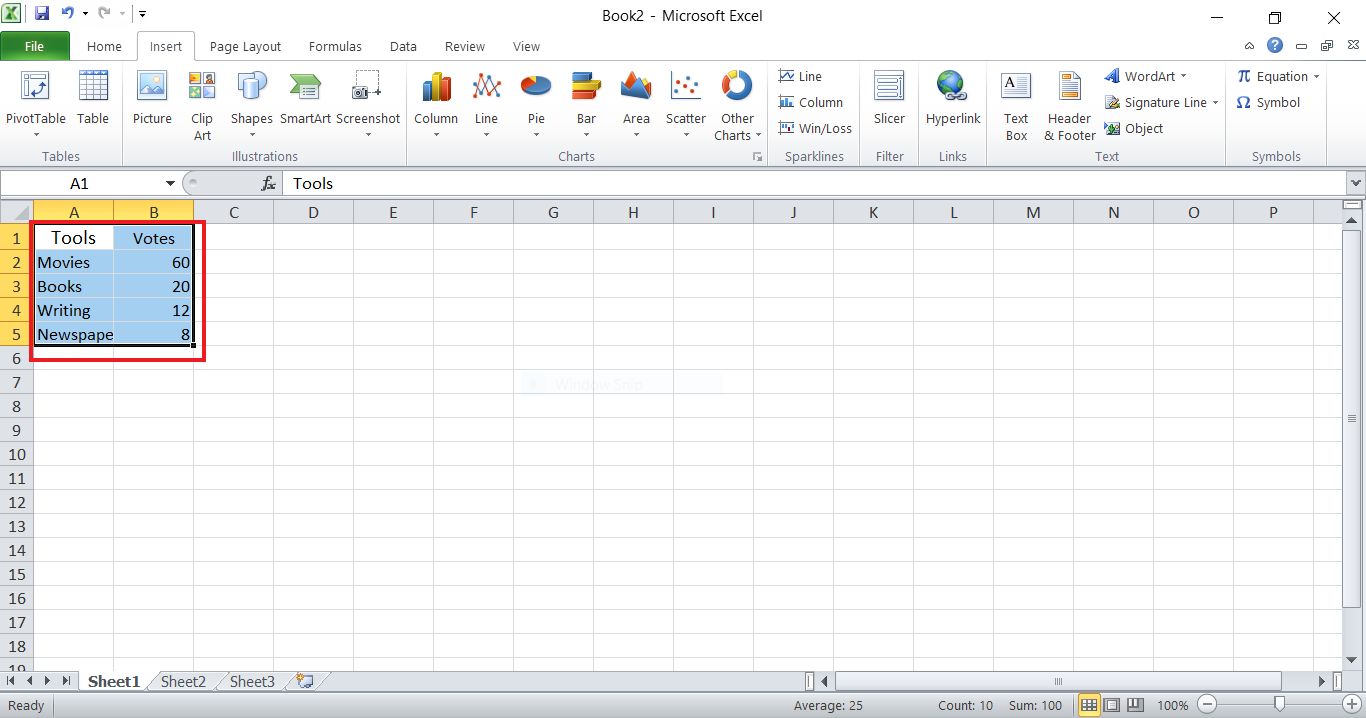Expand the formula bar

tap(1356, 184)
